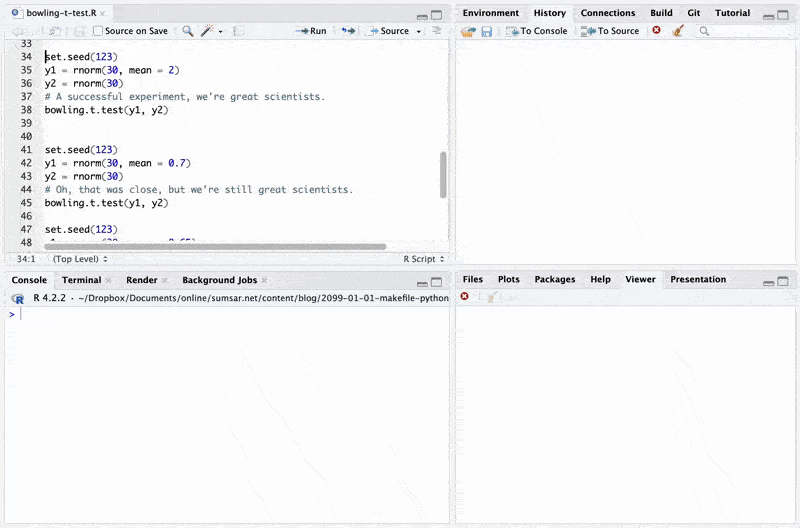800x528 pixels.
Task: Select the bowling-t-test.R file tab
Action: click(61, 13)
